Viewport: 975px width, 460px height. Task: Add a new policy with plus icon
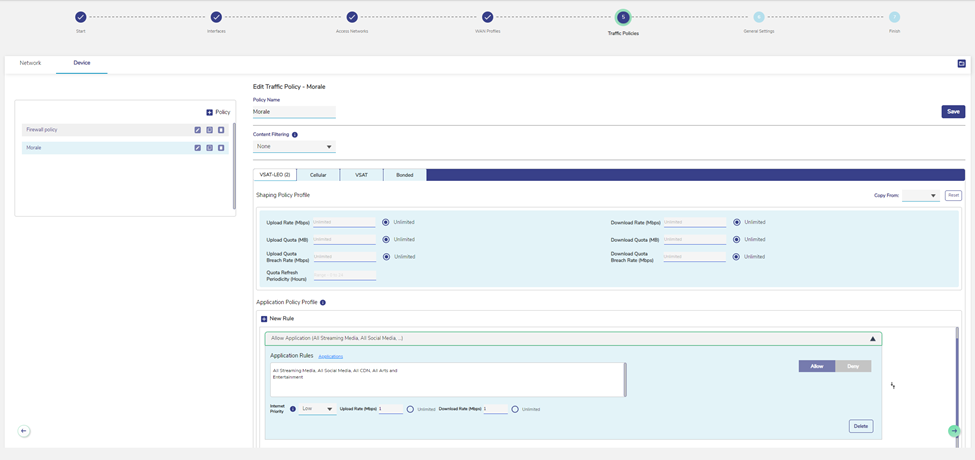[209, 112]
